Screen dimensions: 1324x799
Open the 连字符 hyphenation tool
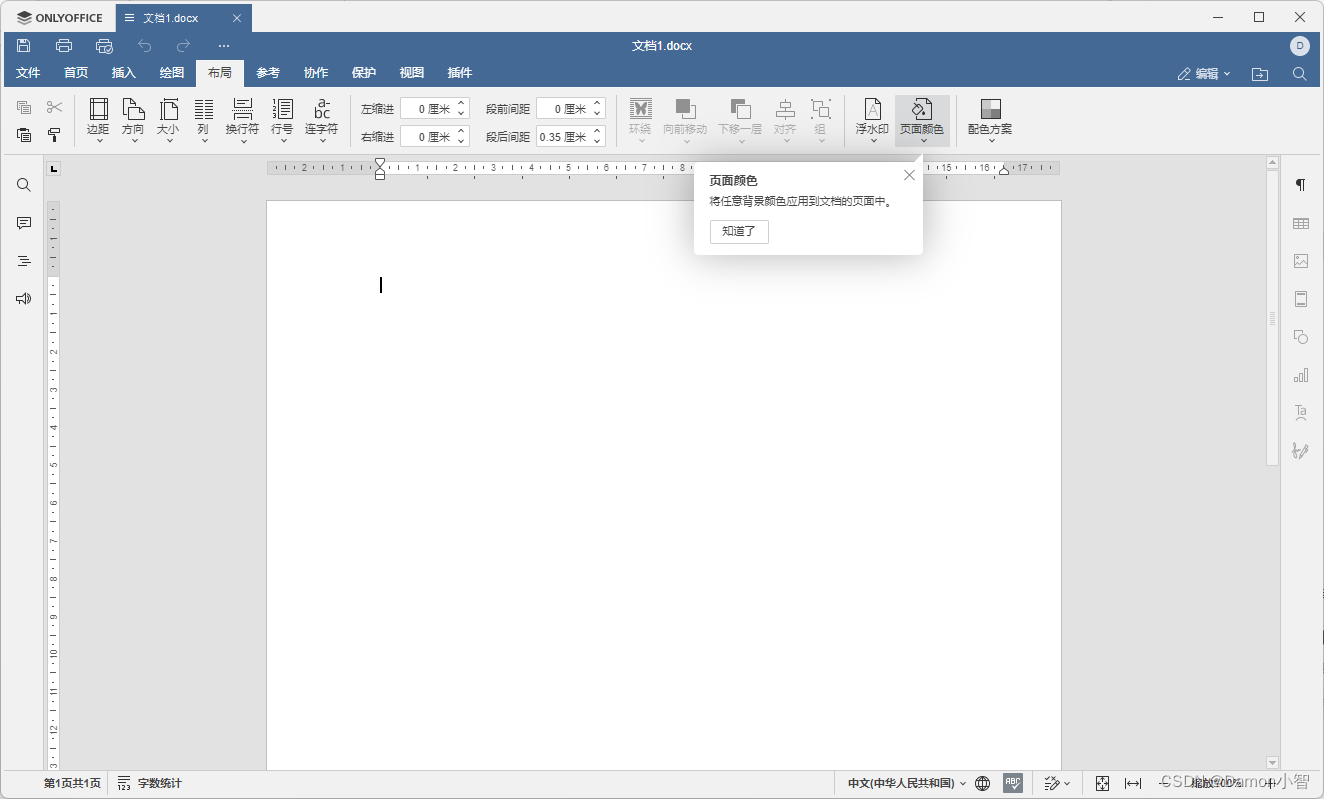(x=322, y=121)
